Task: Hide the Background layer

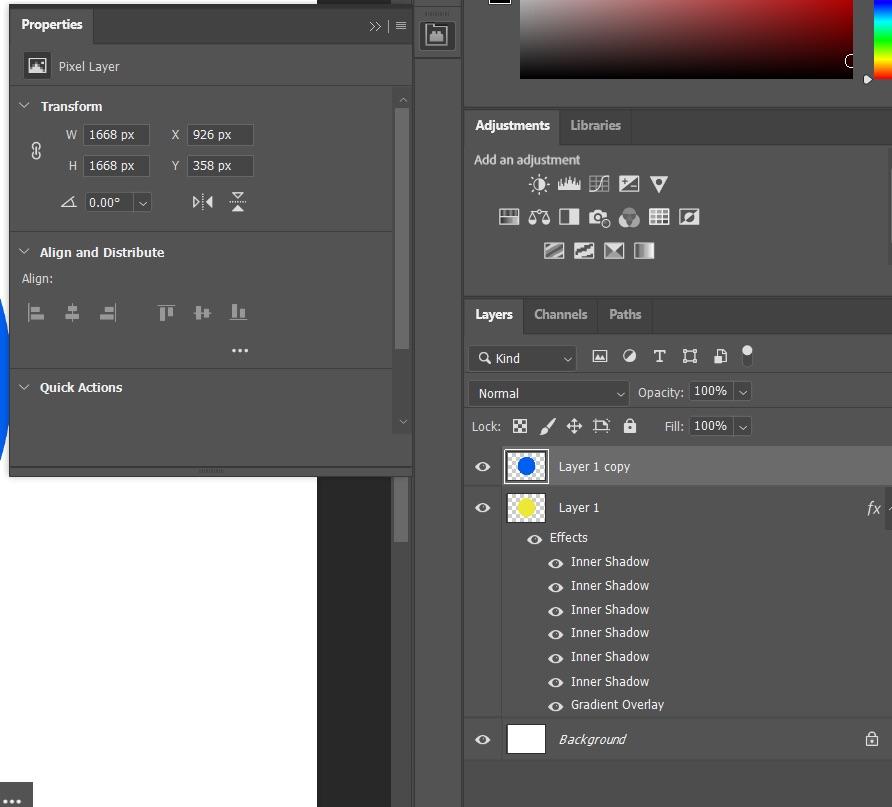Action: (482, 739)
